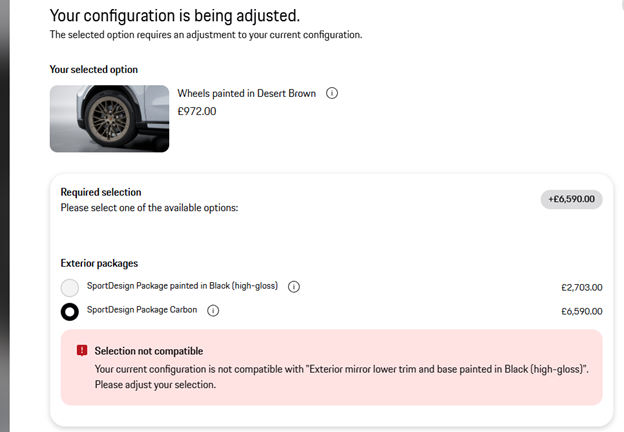Click the Wheels painted in Desert Brown title
The height and width of the screenshot is (432, 624).
[x=247, y=93]
